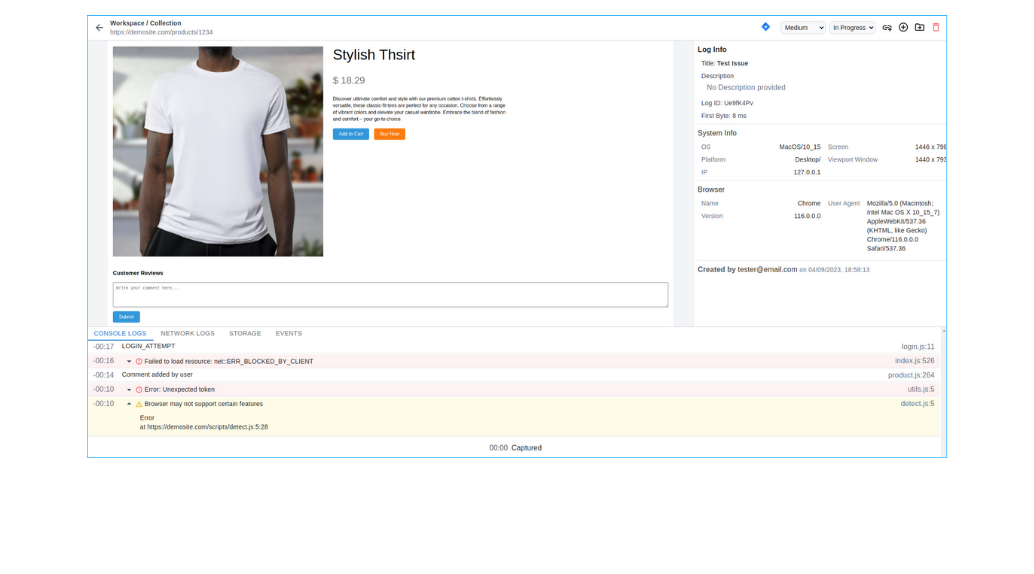Image resolution: width=1034 pixels, height=574 pixels.
Task: Click the circled plus add icon
Action: [903, 28]
